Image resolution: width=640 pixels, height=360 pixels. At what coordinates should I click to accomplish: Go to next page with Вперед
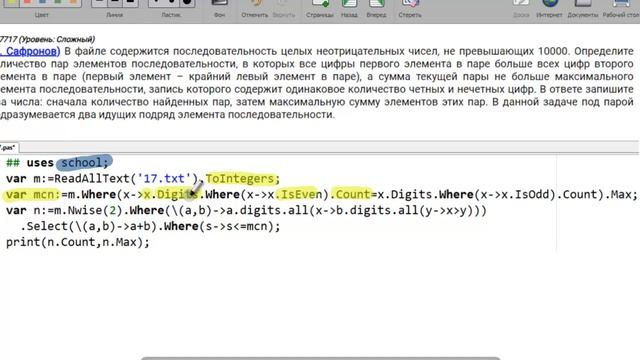pos(376,9)
